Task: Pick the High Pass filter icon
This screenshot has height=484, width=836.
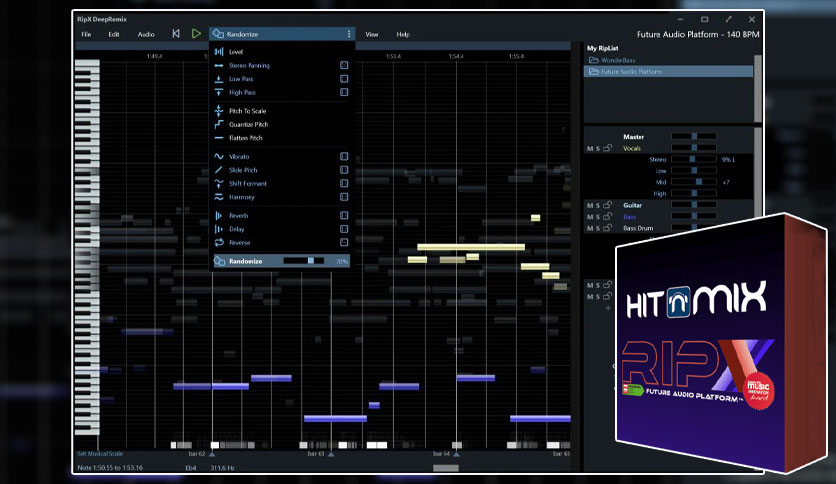Action: tap(219, 92)
